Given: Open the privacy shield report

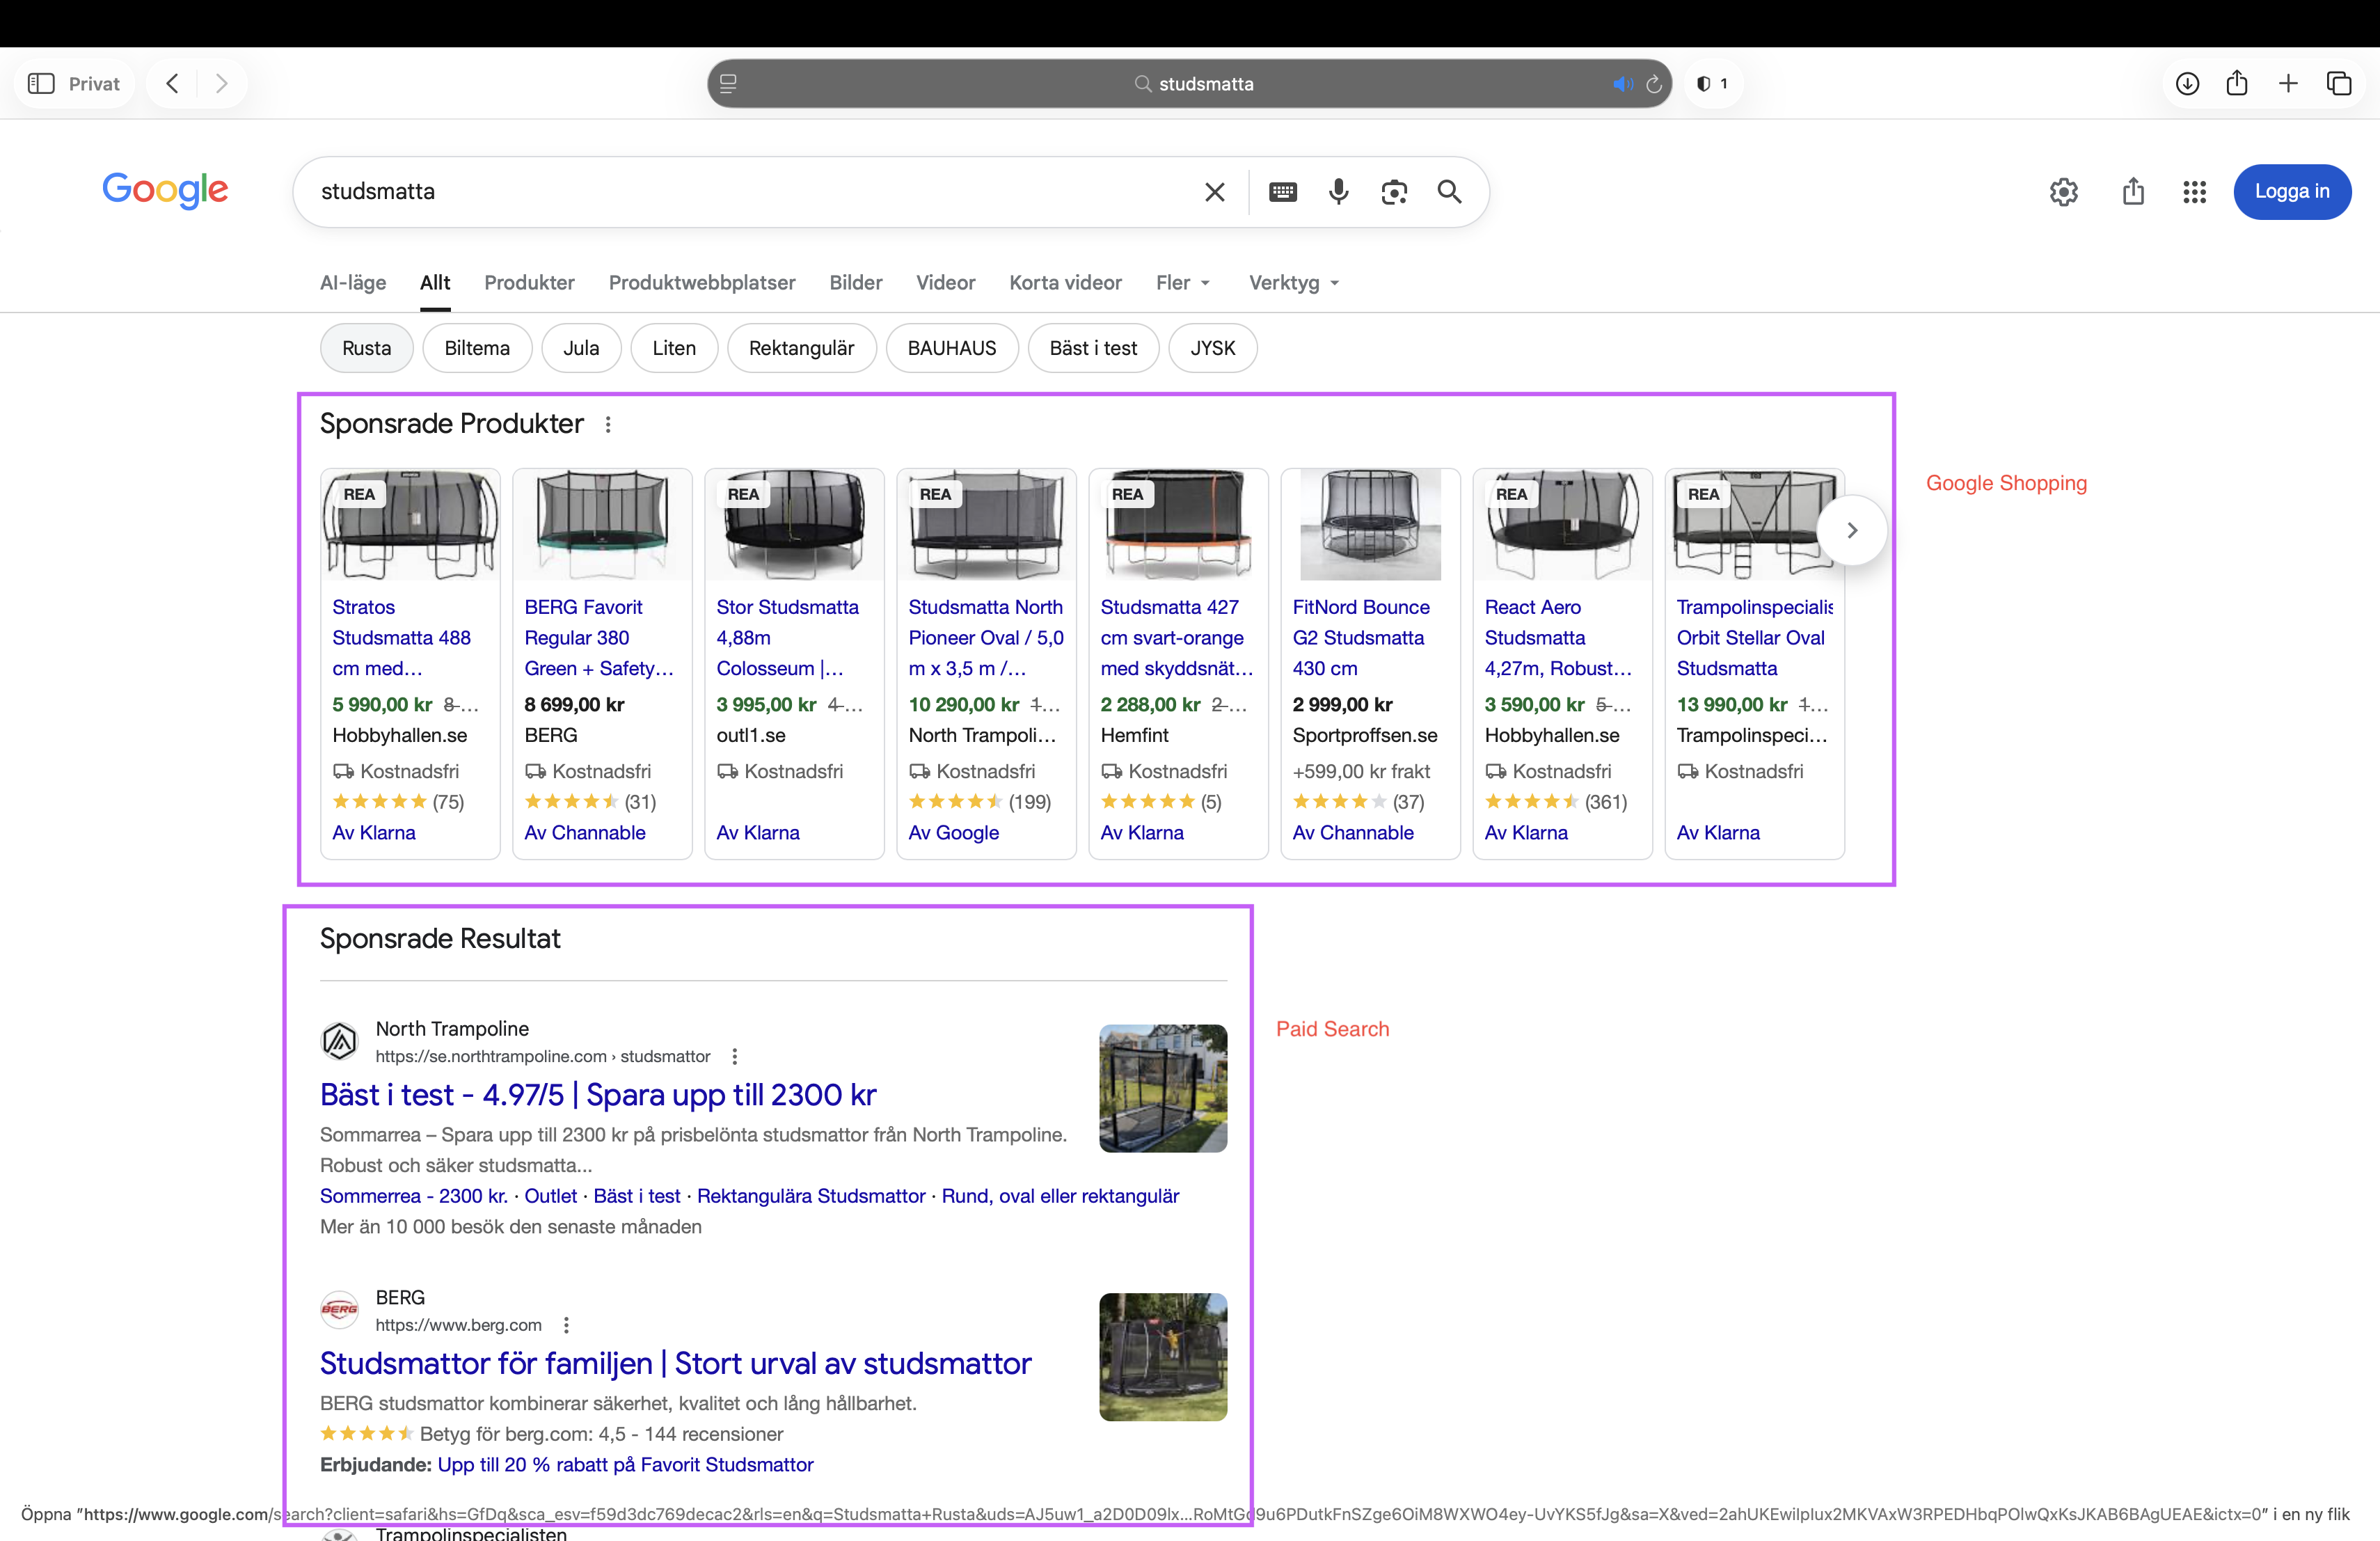Looking at the screenshot, I should coord(1711,84).
